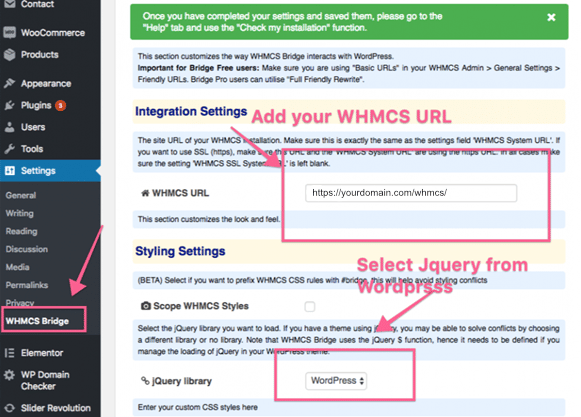581x417 pixels.
Task: Click the WP Domain Checker gear icon
Action: tap(10, 375)
